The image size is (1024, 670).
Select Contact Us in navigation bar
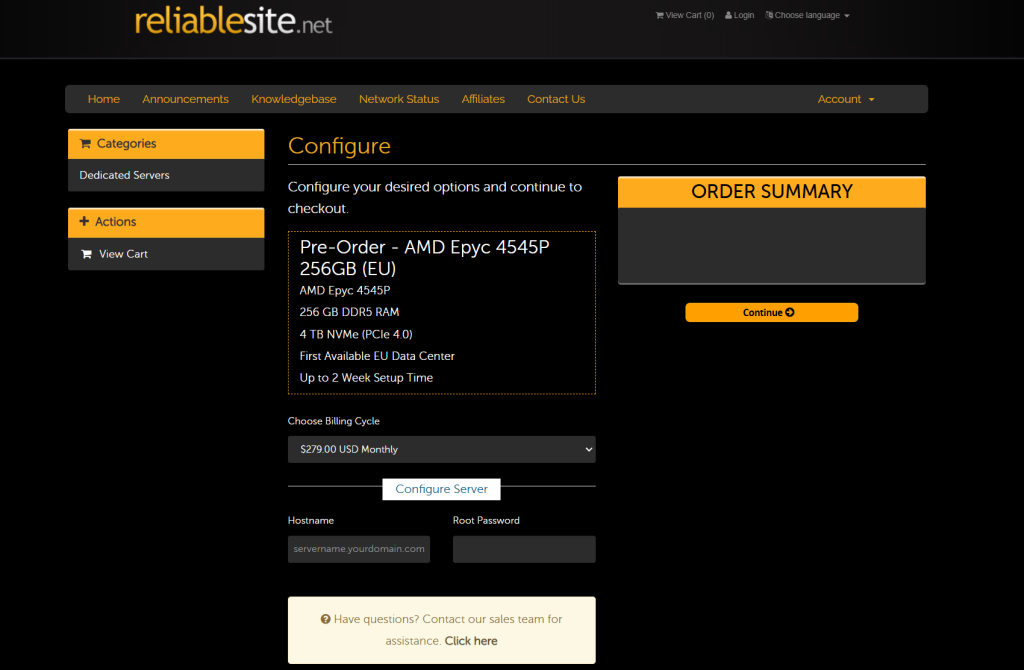click(x=556, y=99)
